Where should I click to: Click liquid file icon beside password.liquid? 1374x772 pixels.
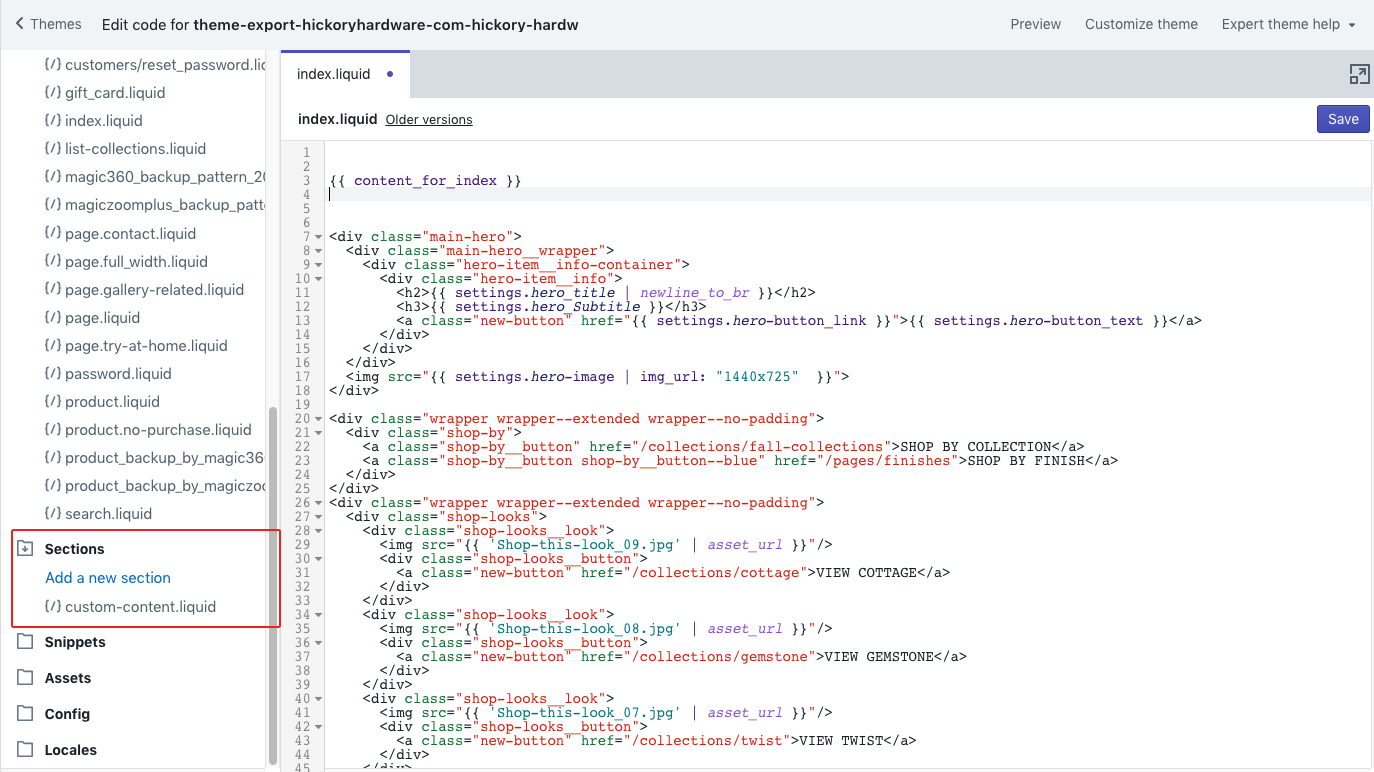tap(53, 373)
